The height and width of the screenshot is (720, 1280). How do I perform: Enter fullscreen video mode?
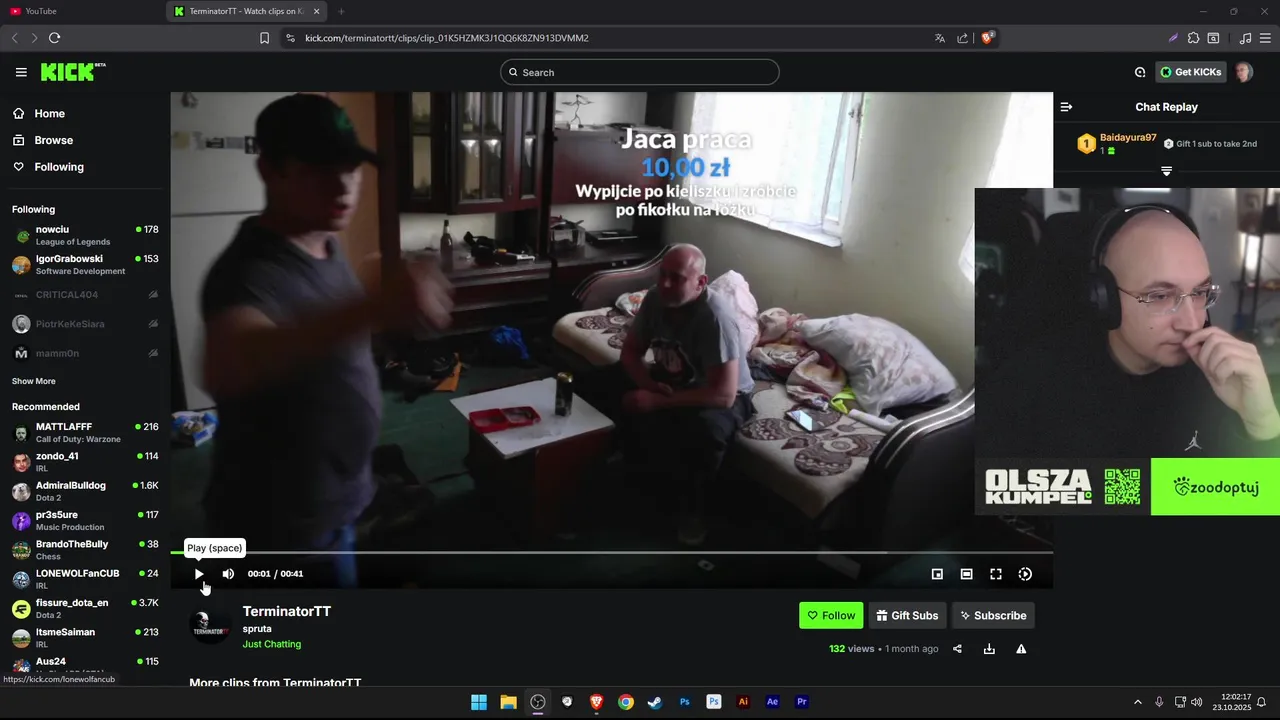click(x=996, y=574)
